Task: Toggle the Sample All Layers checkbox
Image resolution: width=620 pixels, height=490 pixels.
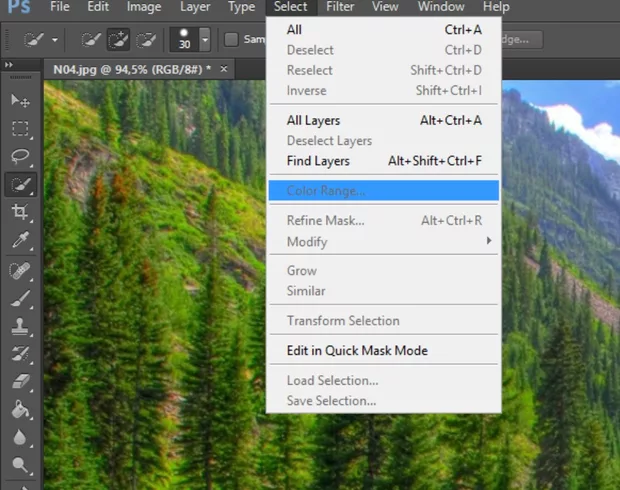Action: point(231,40)
